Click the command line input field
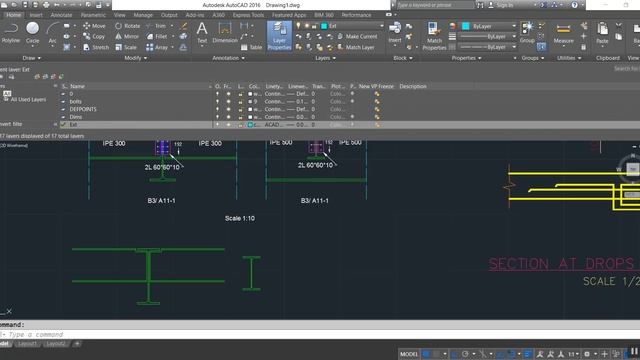This screenshot has width=640, height=360. click(320, 334)
